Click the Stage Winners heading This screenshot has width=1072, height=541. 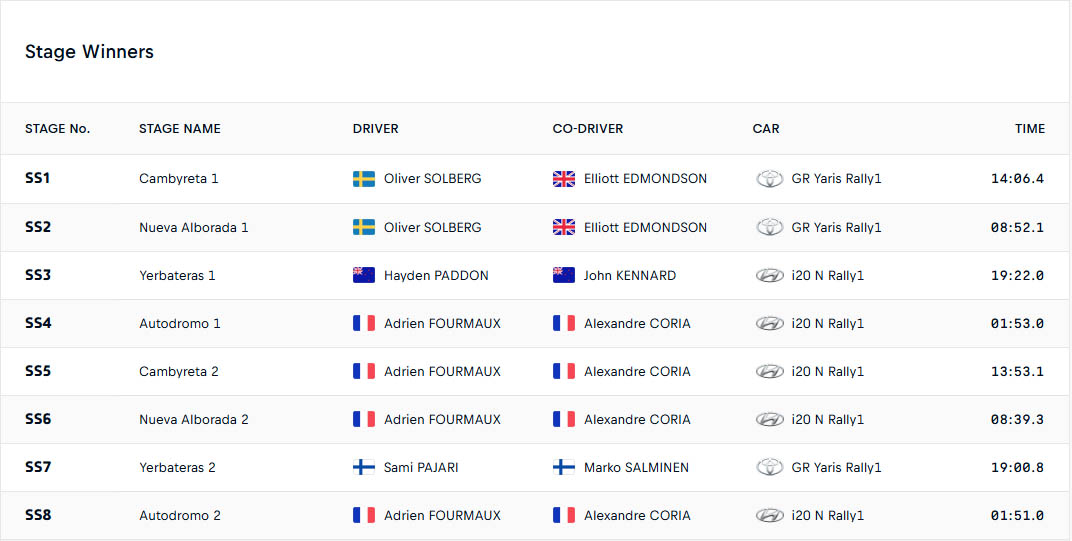tap(90, 51)
